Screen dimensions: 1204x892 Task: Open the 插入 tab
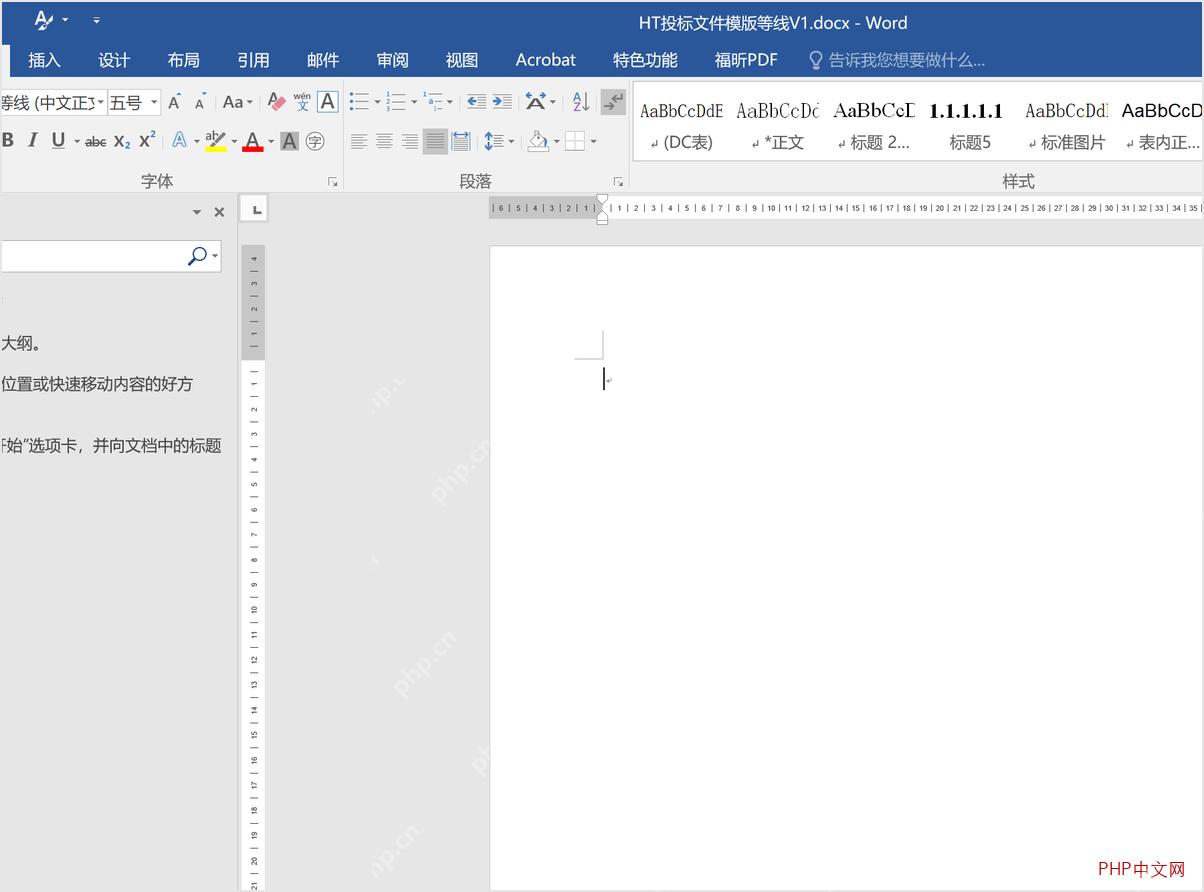coord(44,60)
